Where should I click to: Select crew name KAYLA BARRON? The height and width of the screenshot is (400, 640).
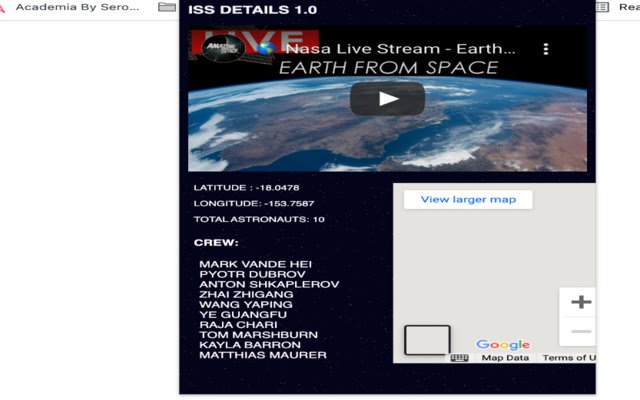click(x=250, y=345)
